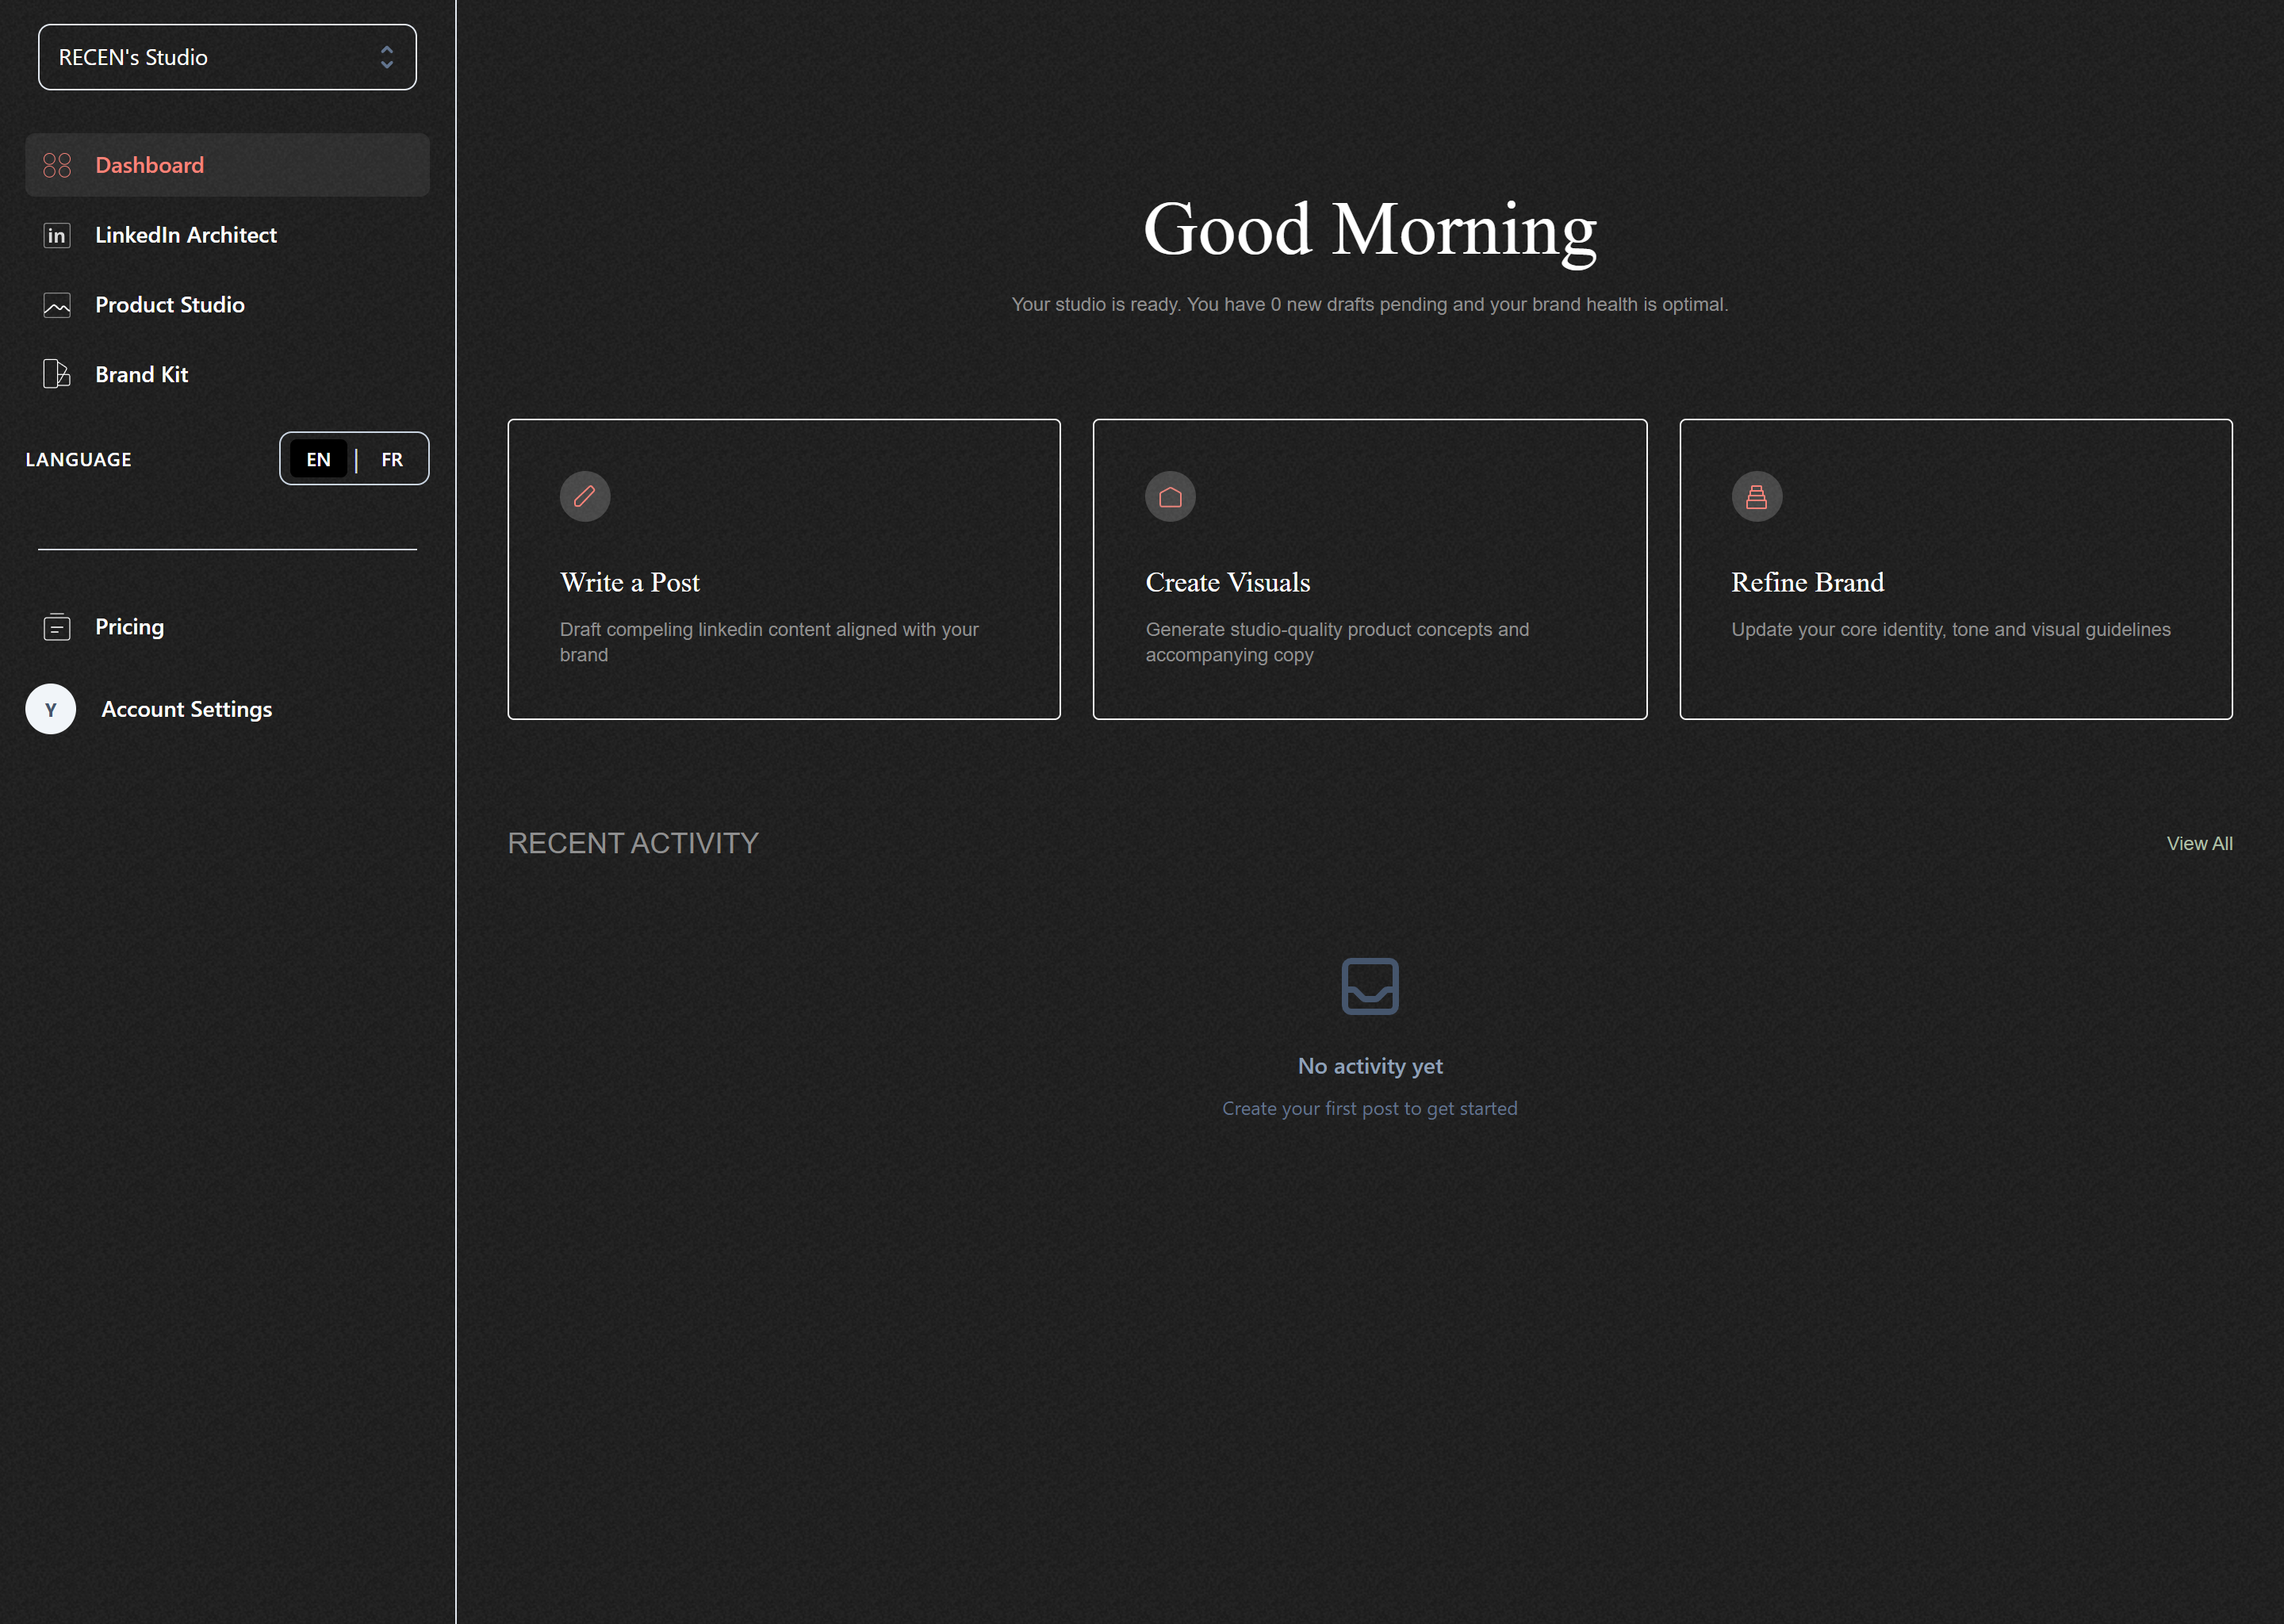2284x1624 pixels.
Task: Open the Dashboard grid icon
Action: click(x=57, y=164)
